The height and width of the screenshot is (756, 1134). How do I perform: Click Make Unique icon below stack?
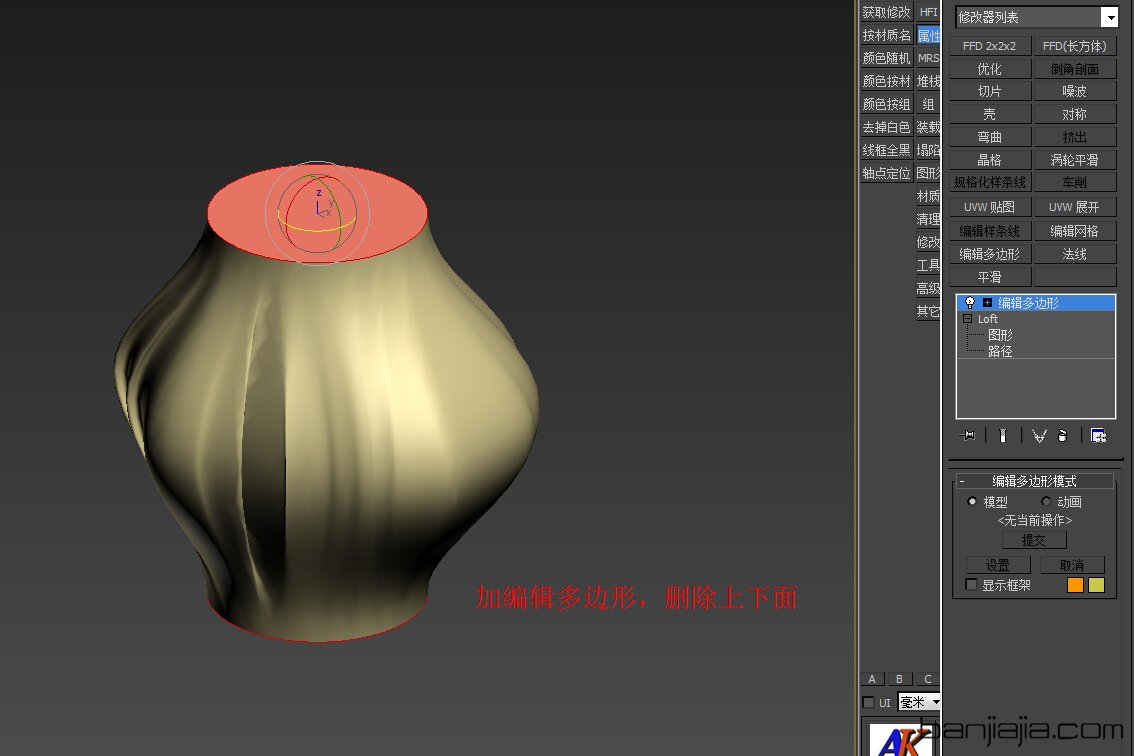(1039, 436)
